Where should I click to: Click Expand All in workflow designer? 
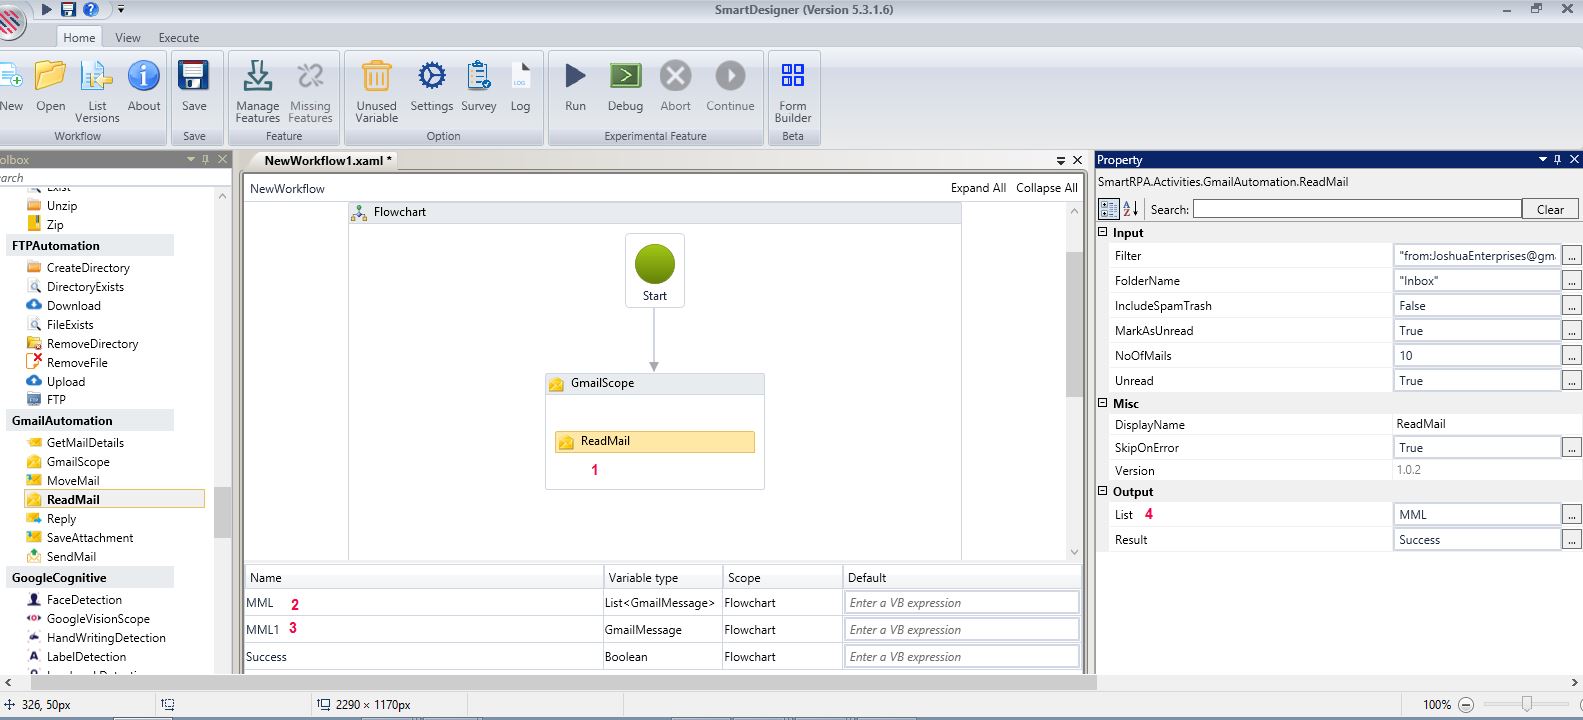pyautogui.click(x=977, y=188)
